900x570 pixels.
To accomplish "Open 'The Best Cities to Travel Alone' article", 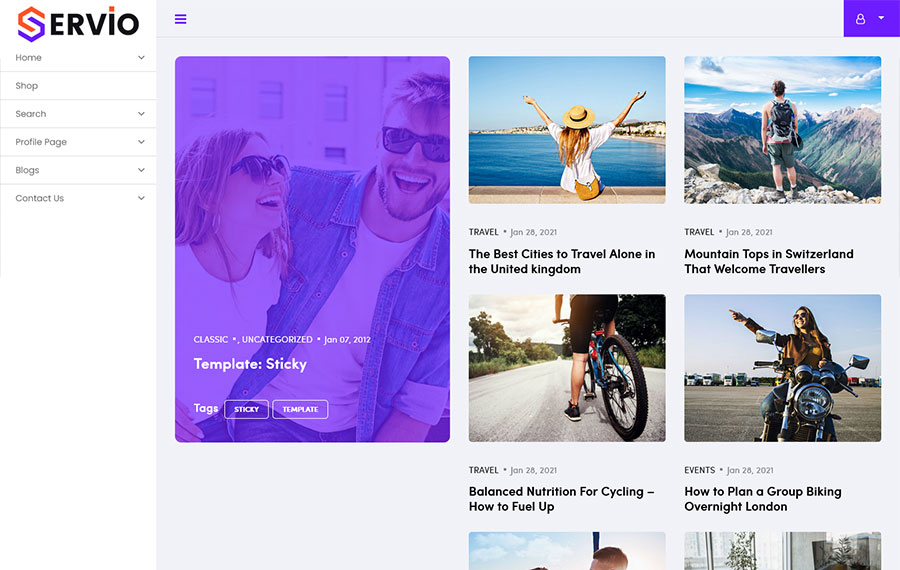I will 562,261.
